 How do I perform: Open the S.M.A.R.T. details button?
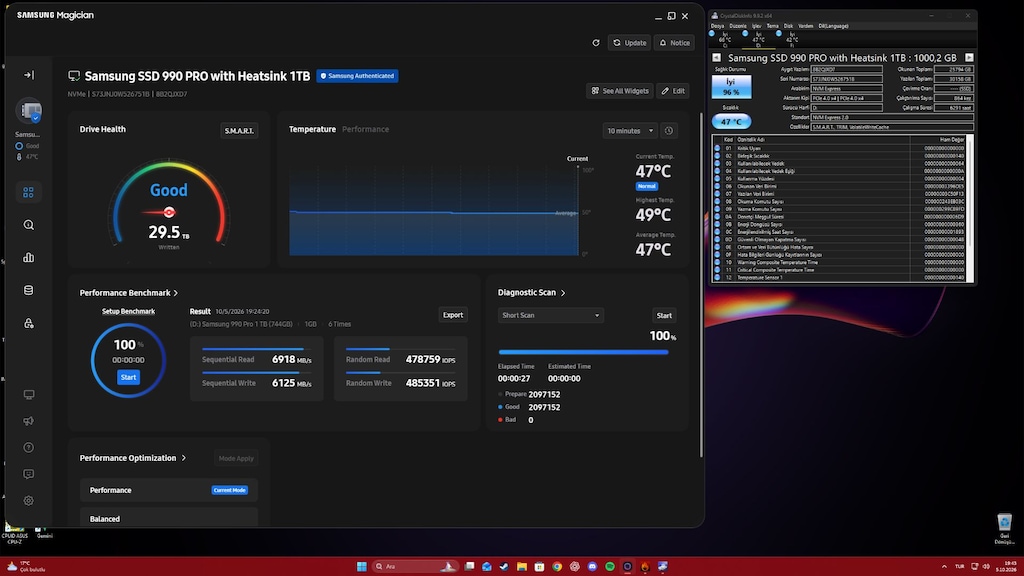(x=239, y=131)
